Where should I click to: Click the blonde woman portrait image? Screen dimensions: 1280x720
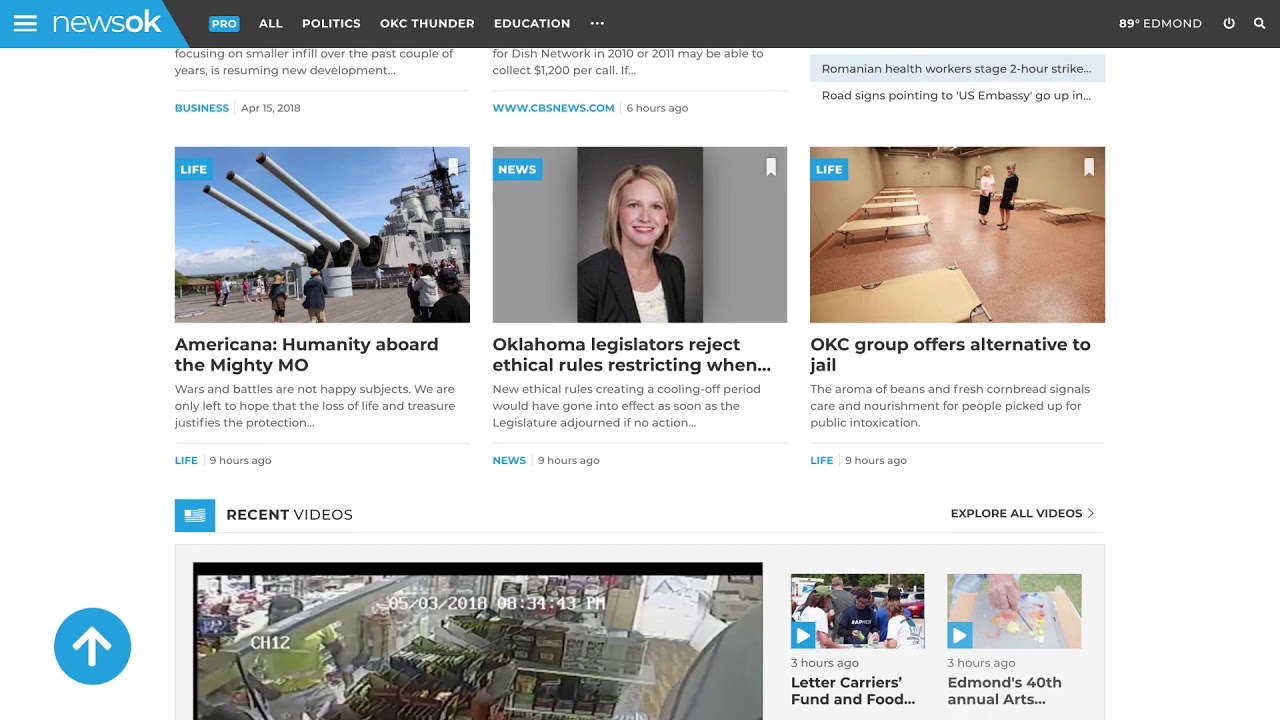pyautogui.click(x=640, y=235)
